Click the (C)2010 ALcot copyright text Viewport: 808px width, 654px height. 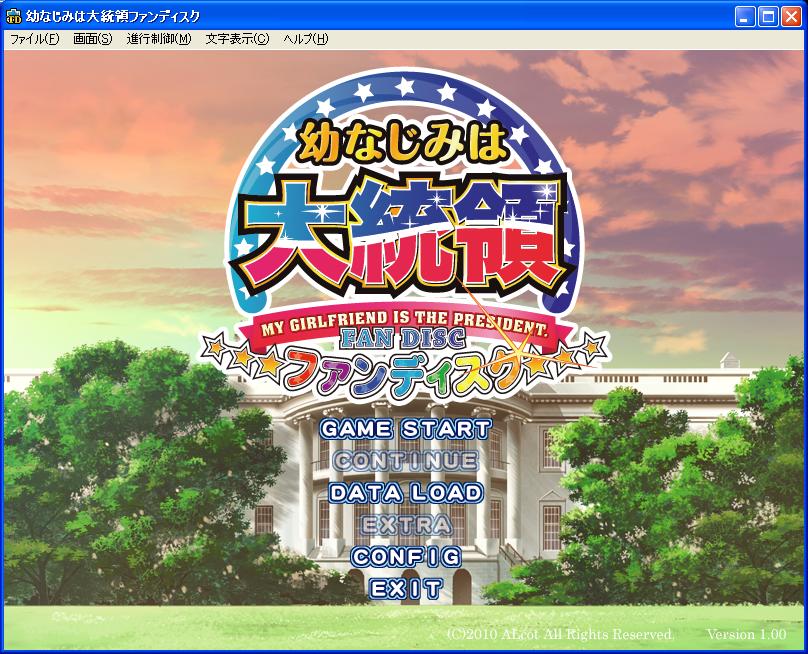click(560, 634)
